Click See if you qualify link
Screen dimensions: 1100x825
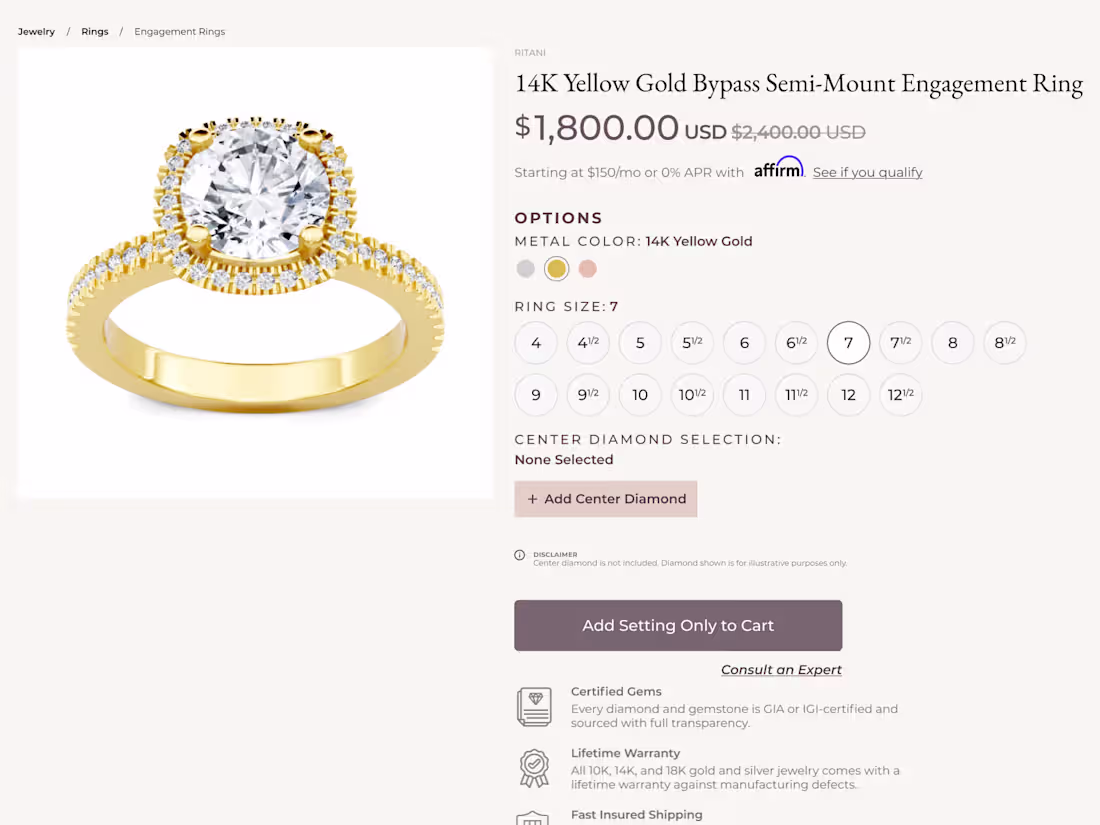point(867,172)
